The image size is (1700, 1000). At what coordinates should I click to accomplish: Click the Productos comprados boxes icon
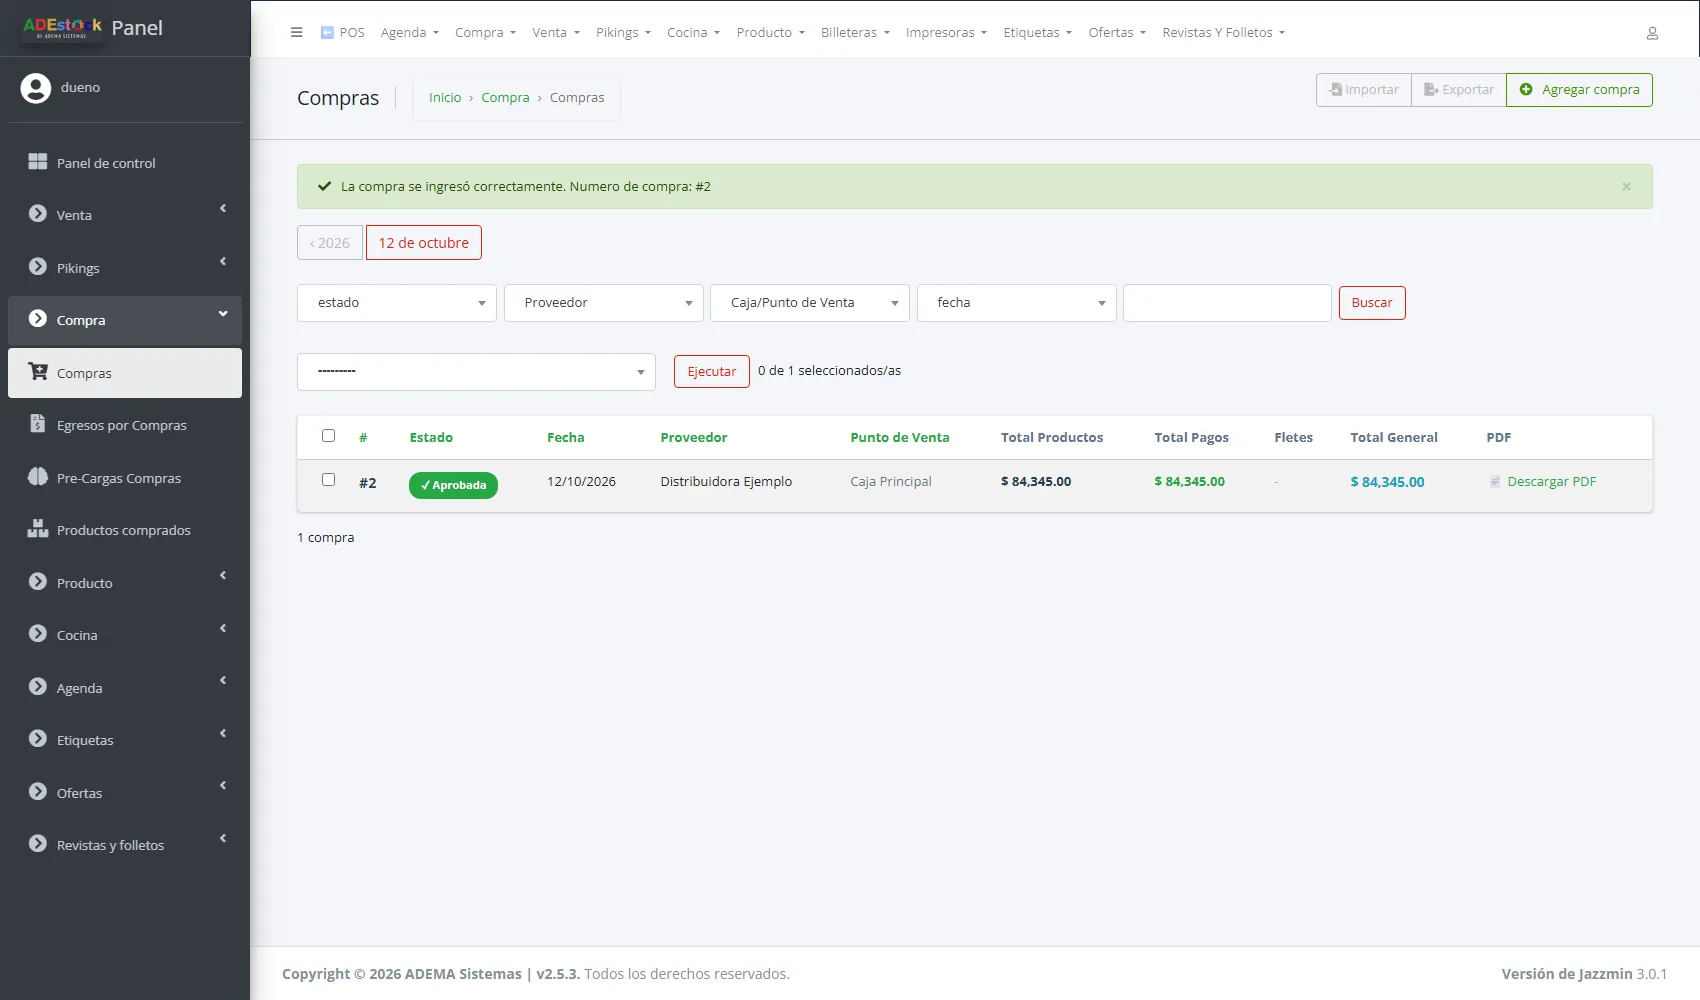tap(38, 529)
